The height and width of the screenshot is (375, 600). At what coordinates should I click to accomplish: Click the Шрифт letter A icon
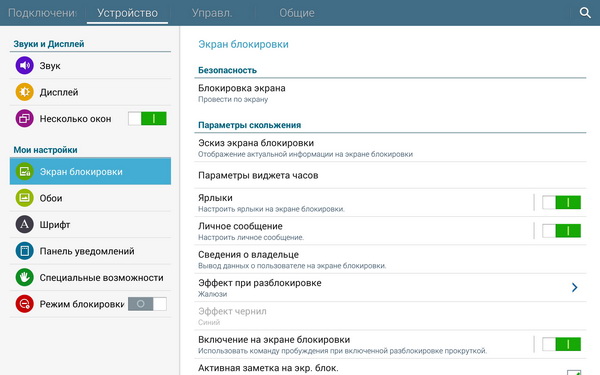point(24,224)
